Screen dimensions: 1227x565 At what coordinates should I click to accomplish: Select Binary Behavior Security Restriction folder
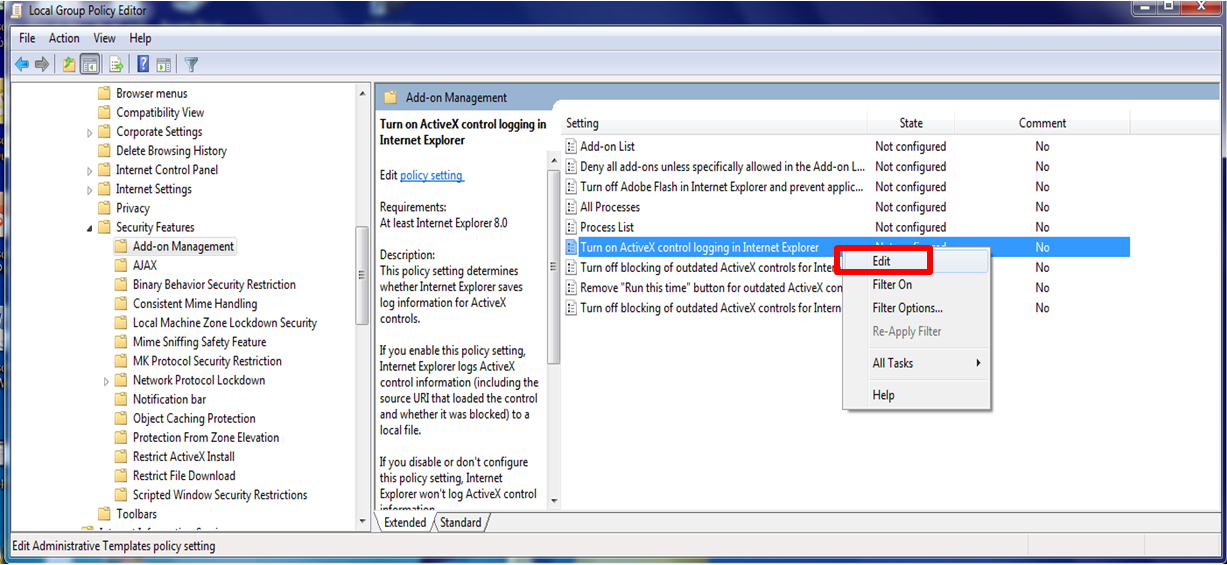click(214, 284)
